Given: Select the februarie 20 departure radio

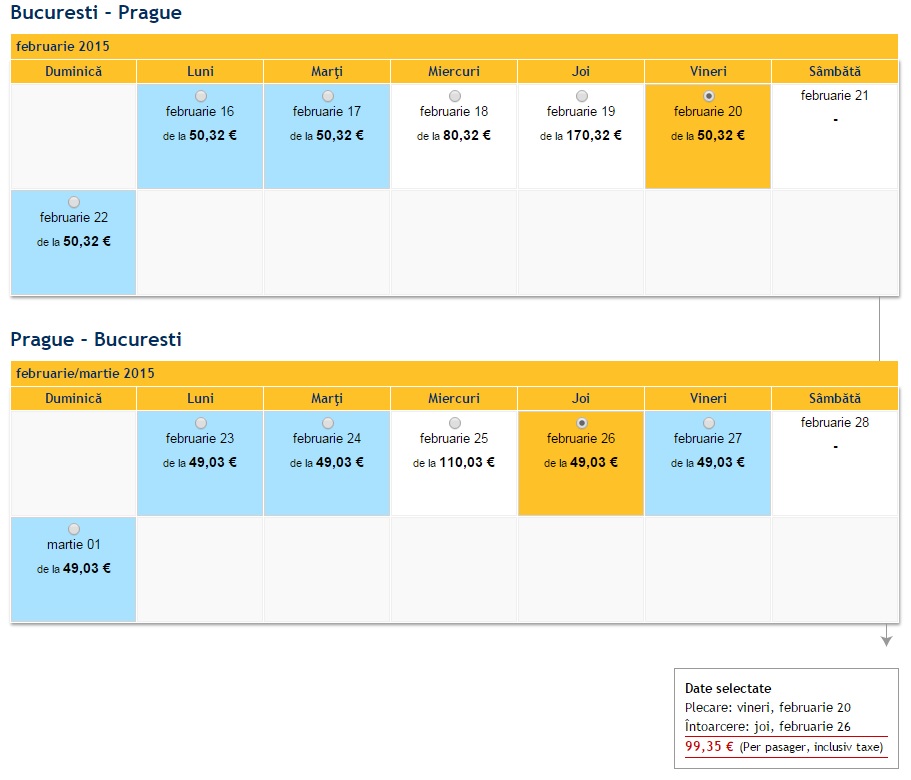Looking at the screenshot, I should tap(709, 96).
